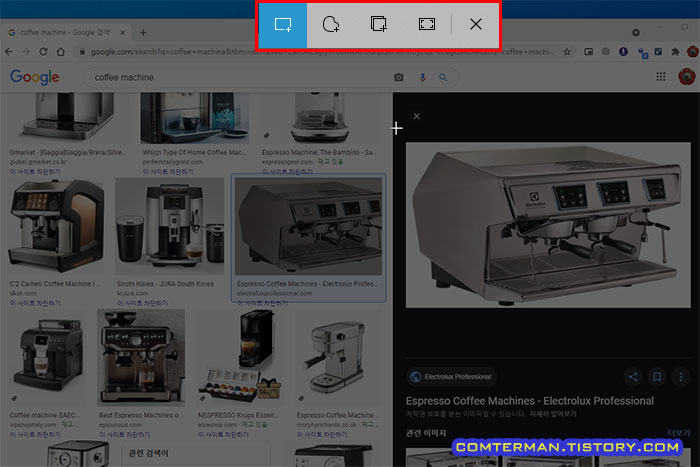Close the coffee machine Google tab
Image resolution: width=700 pixels, height=467 pixels.
(x=123, y=33)
